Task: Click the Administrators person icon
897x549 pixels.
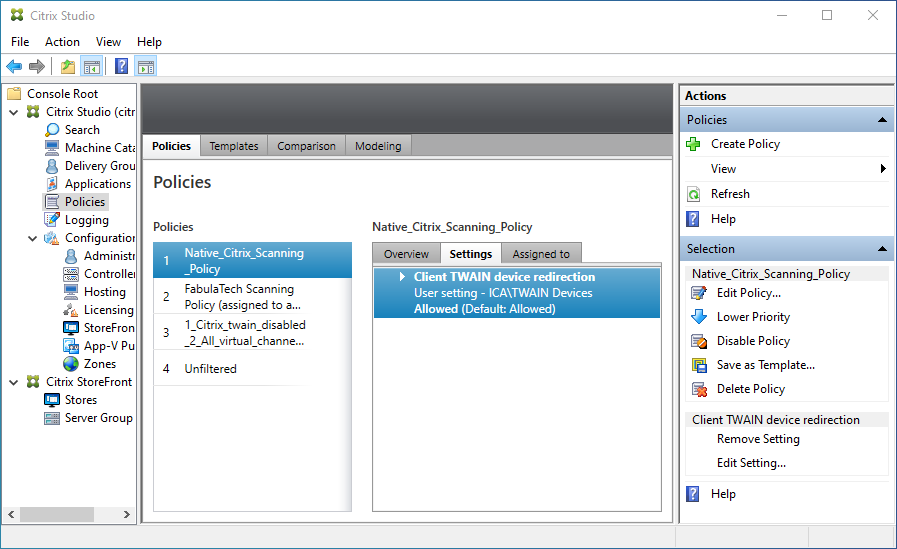Action: [71, 256]
